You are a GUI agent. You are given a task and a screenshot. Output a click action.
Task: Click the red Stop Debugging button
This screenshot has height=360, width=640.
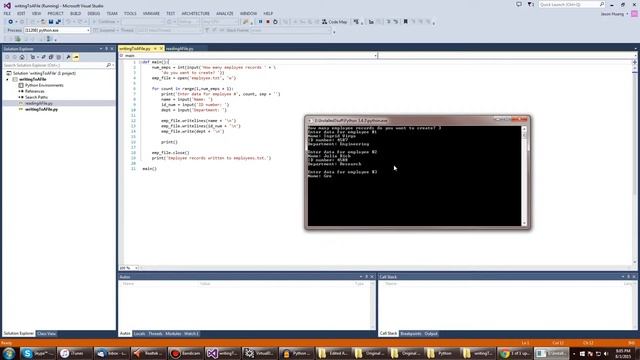[x=268, y=22]
